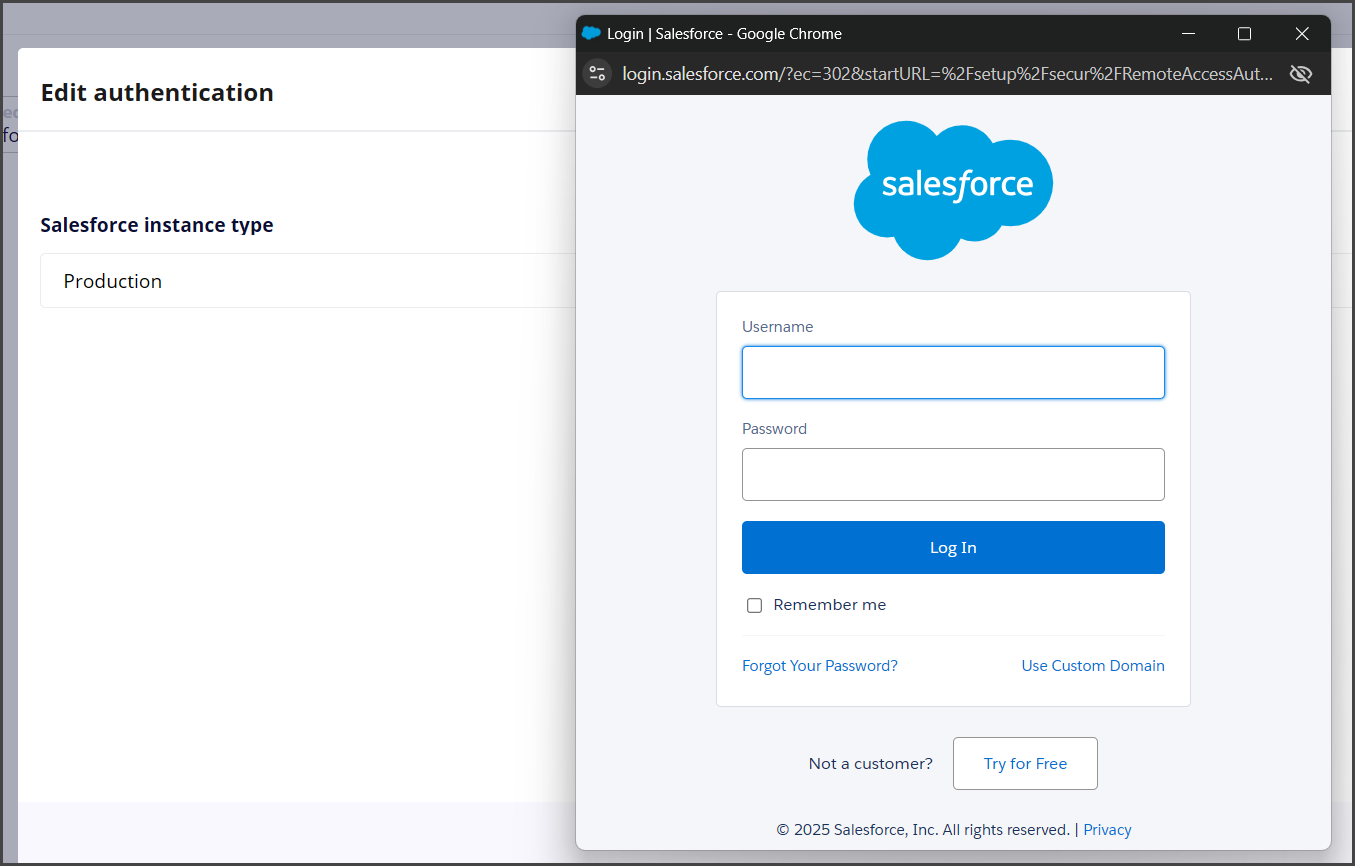Open the Privacy link in the footer
Screen dimensions: 1355x866
[1107, 830]
